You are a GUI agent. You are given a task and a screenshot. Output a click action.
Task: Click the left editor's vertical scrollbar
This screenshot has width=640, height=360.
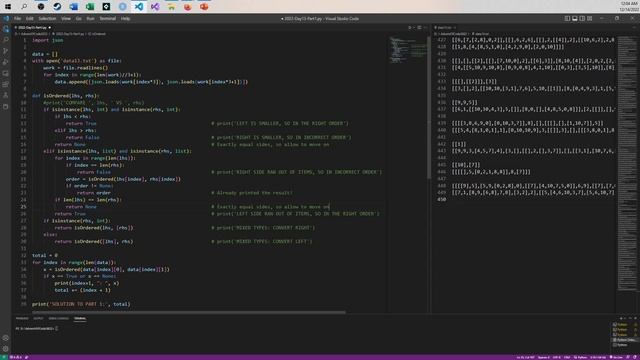pyautogui.click(x=429, y=108)
